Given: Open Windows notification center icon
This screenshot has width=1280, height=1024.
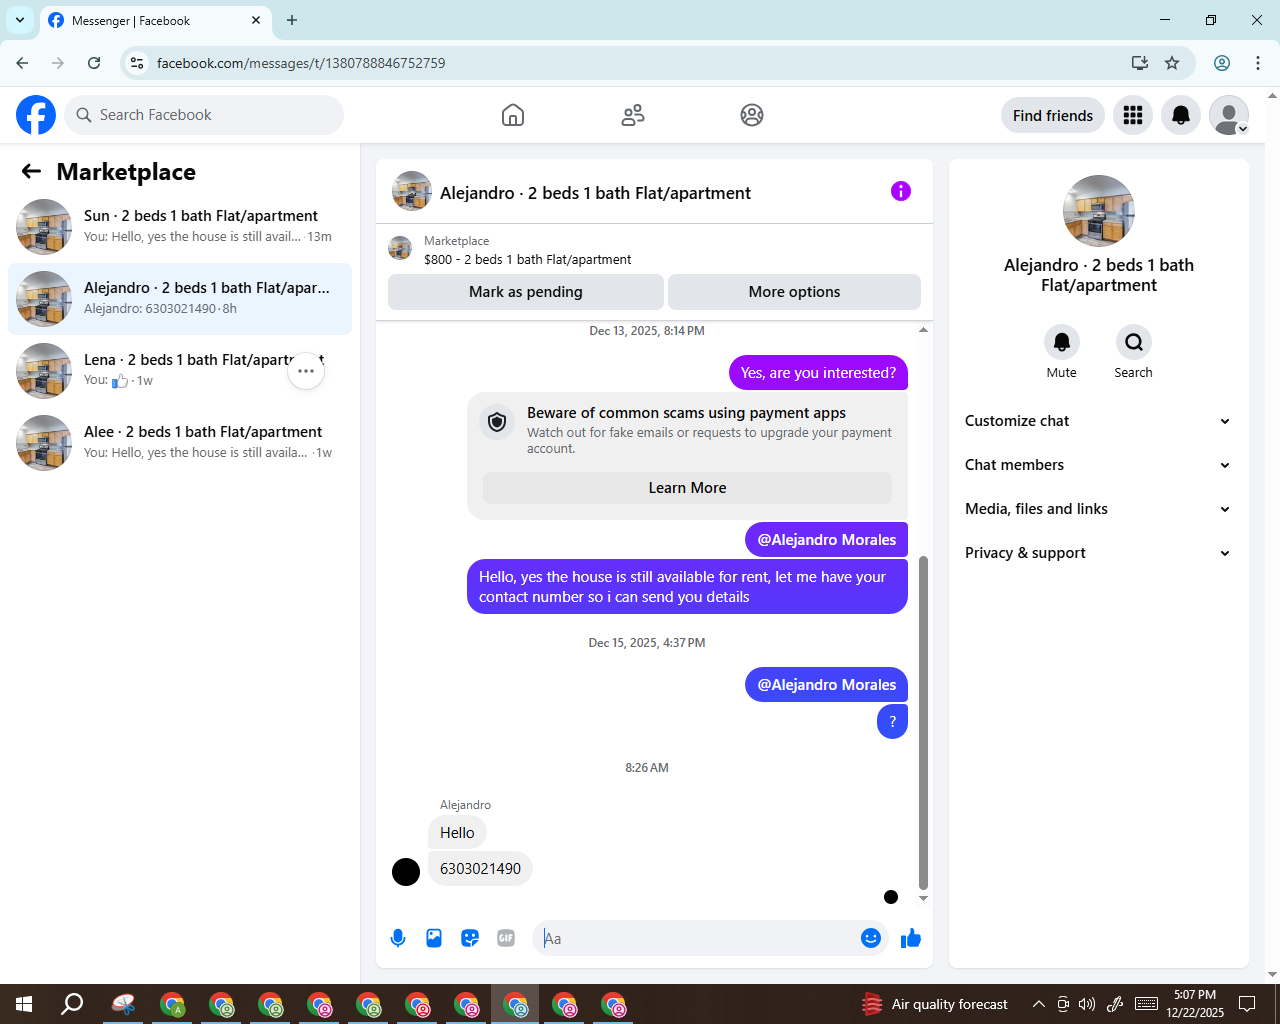Looking at the screenshot, I should coord(1247,1004).
